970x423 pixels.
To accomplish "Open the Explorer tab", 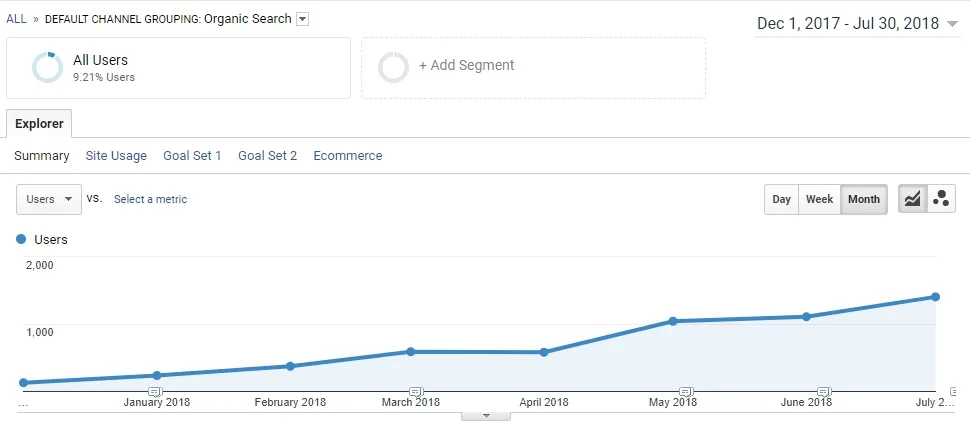I will click(x=39, y=124).
